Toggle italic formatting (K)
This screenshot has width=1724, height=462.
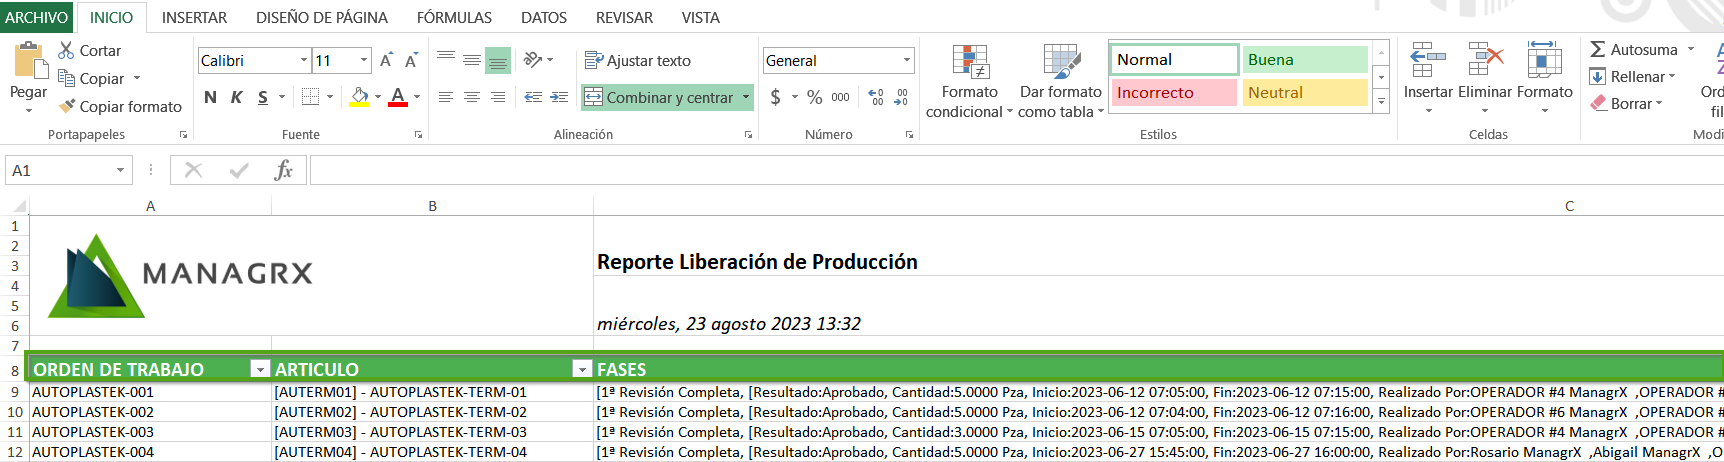236,97
